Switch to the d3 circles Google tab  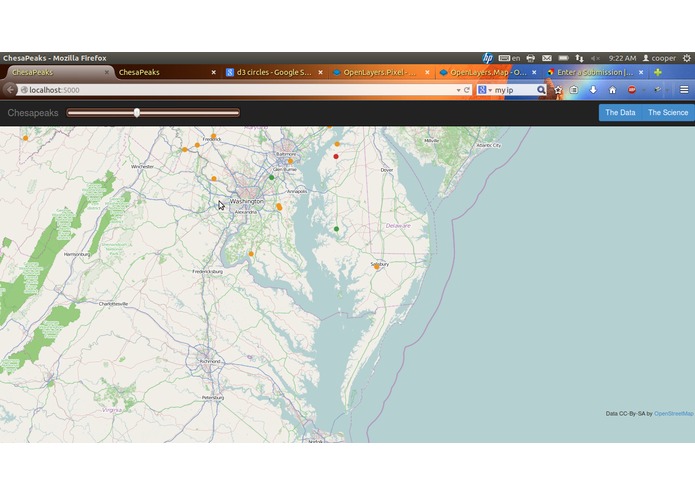(x=274, y=72)
